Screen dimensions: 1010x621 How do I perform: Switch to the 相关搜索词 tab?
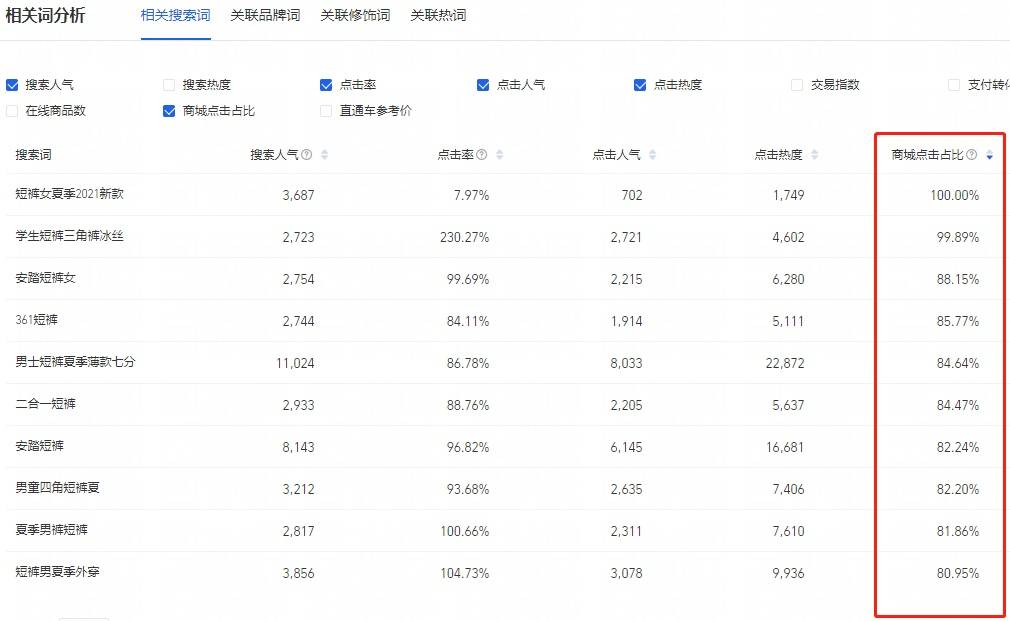[175, 15]
